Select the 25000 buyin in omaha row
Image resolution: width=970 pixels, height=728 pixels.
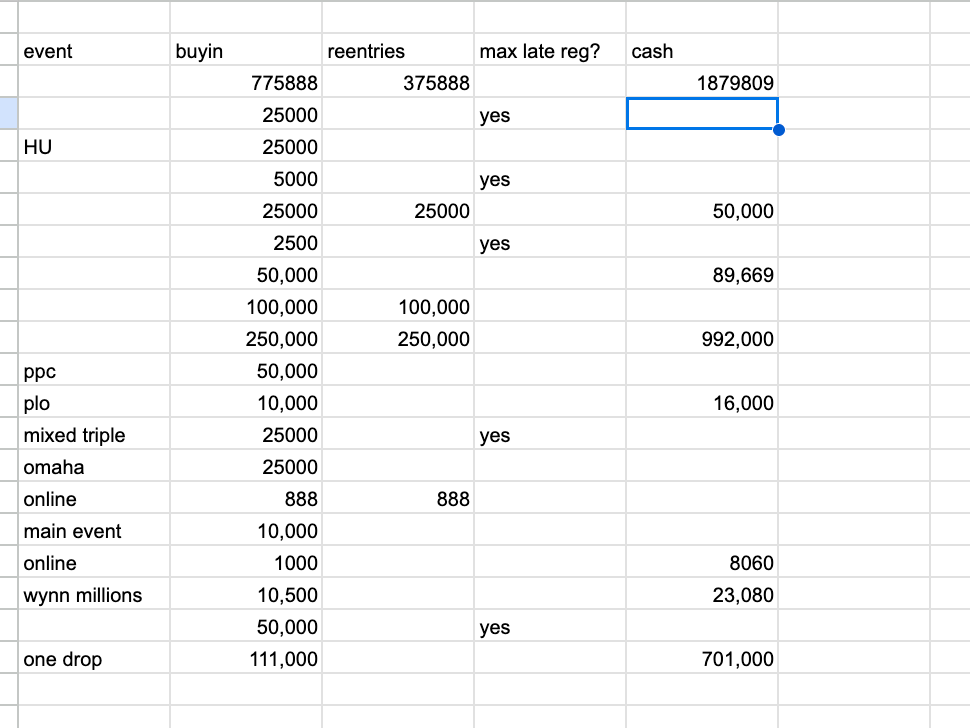246,466
